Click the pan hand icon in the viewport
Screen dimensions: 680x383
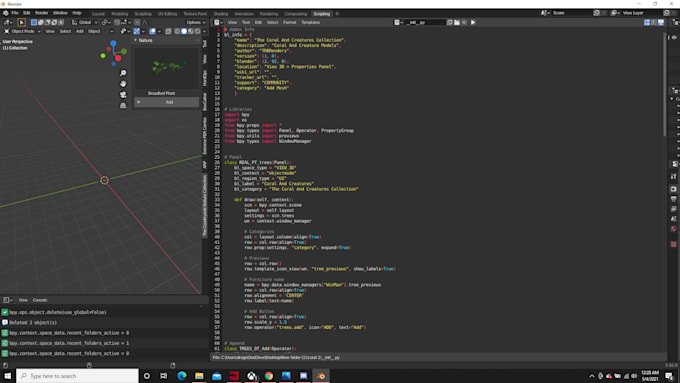coord(123,84)
